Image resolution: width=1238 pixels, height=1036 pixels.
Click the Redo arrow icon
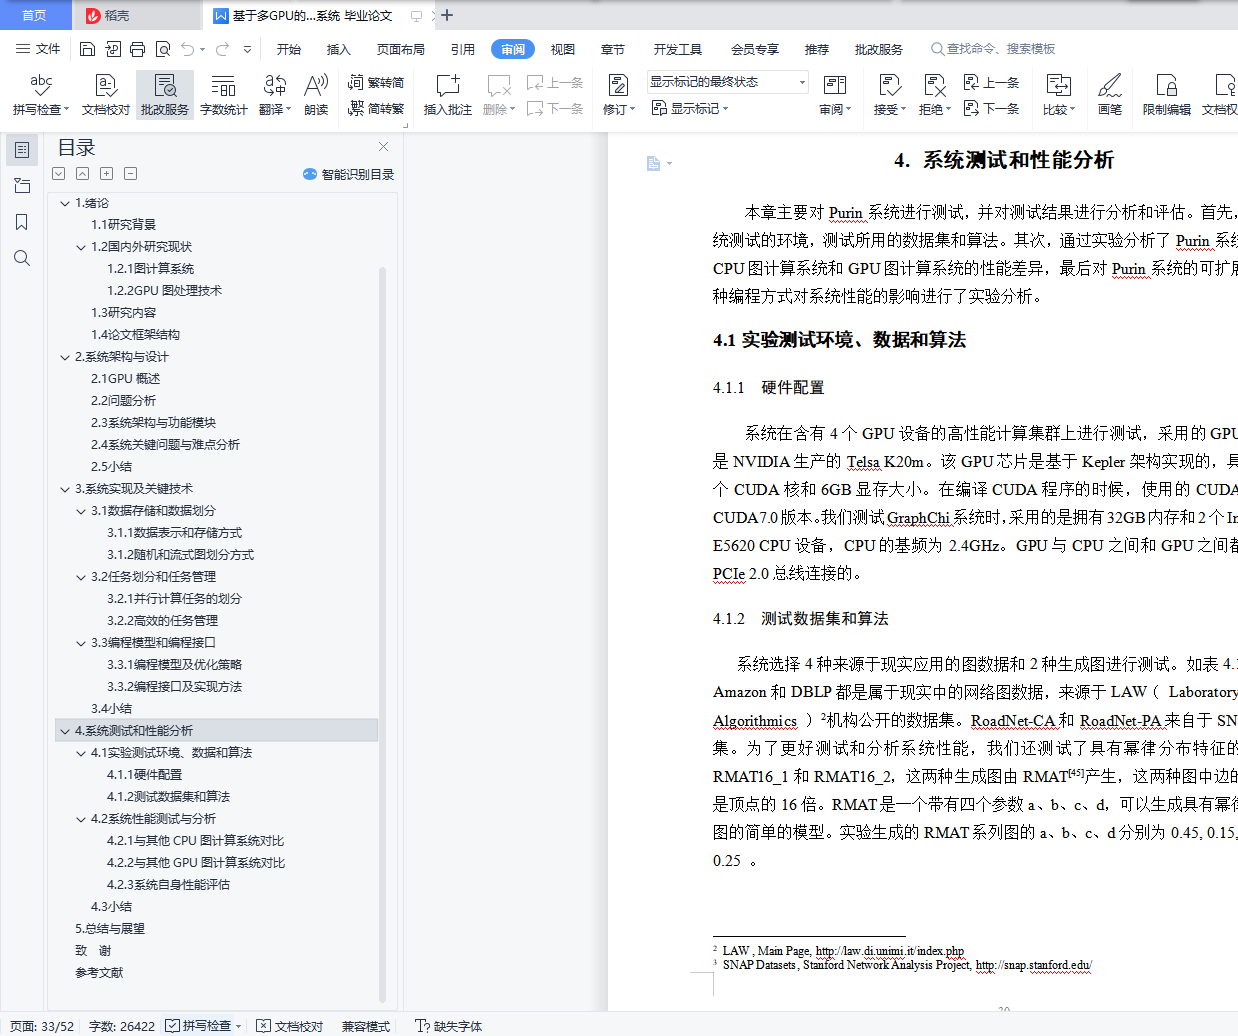[222, 49]
